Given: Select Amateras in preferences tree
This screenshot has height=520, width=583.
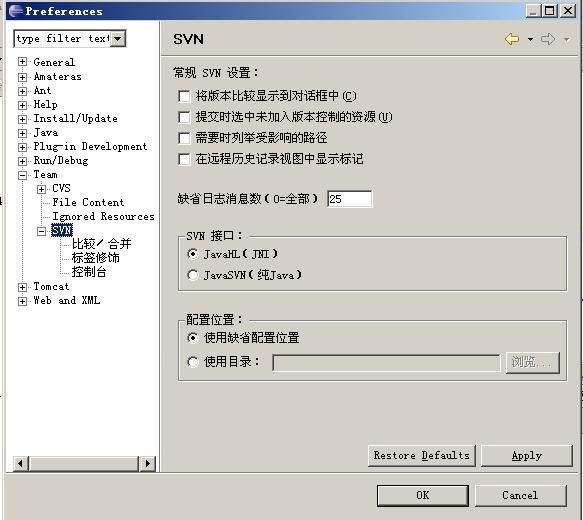Looking at the screenshot, I should pyautogui.click(x=57, y=77).
